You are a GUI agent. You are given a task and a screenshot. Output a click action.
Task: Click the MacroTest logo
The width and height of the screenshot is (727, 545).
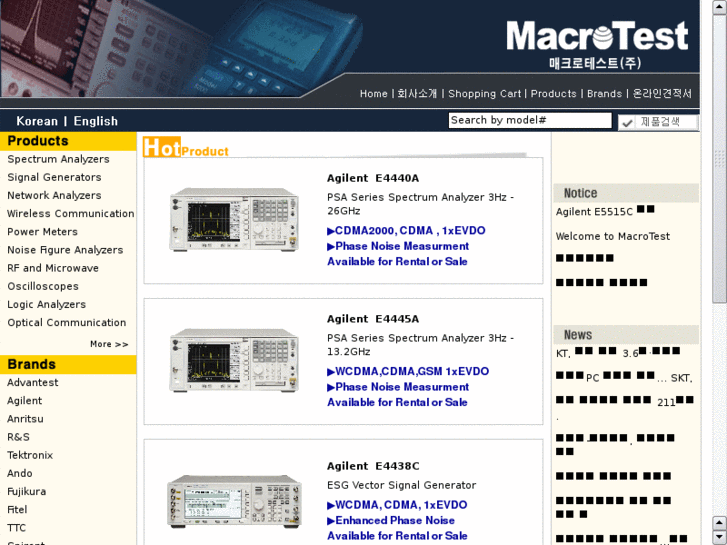(x=597, y=44)
